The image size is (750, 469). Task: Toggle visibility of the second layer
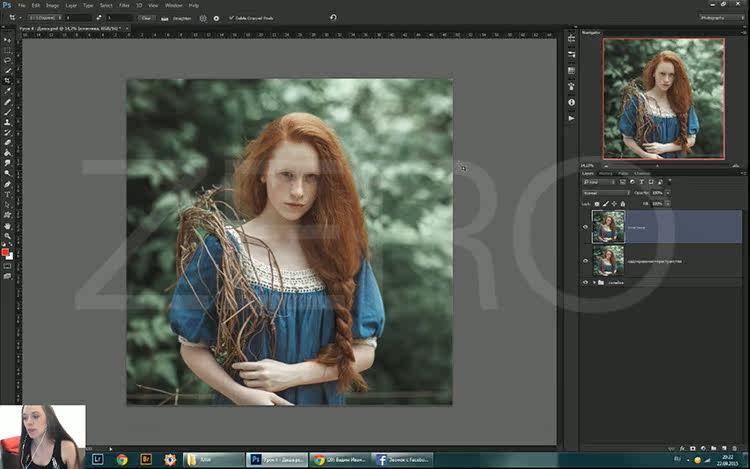(x=586, y=261)
